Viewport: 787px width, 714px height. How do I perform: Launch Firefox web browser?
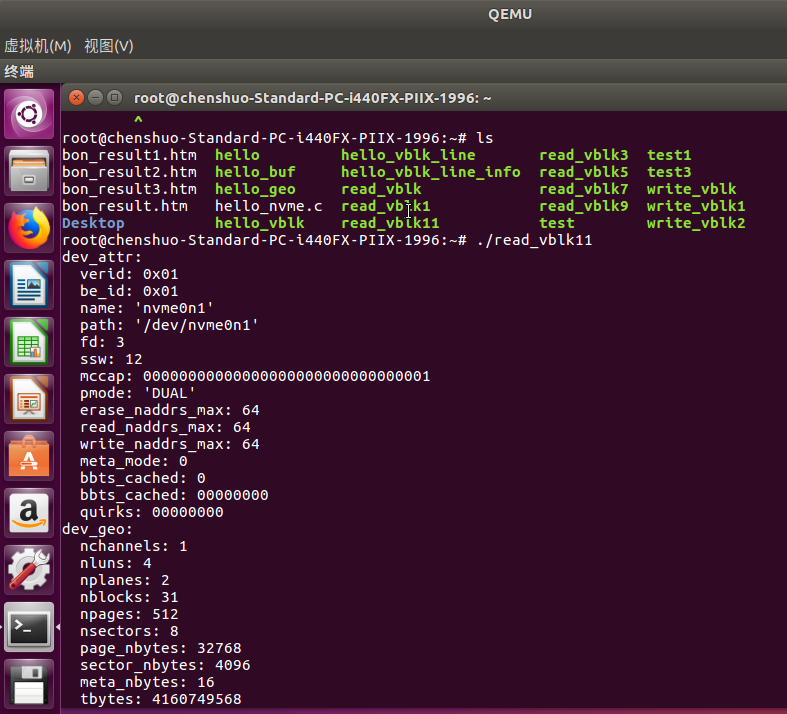point(29,228)
